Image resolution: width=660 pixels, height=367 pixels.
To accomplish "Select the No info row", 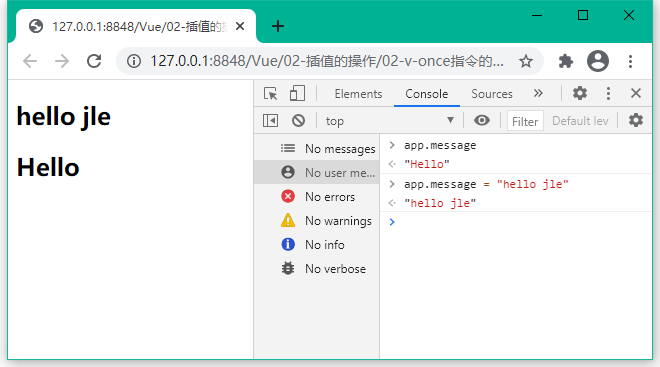I will 317,245.
